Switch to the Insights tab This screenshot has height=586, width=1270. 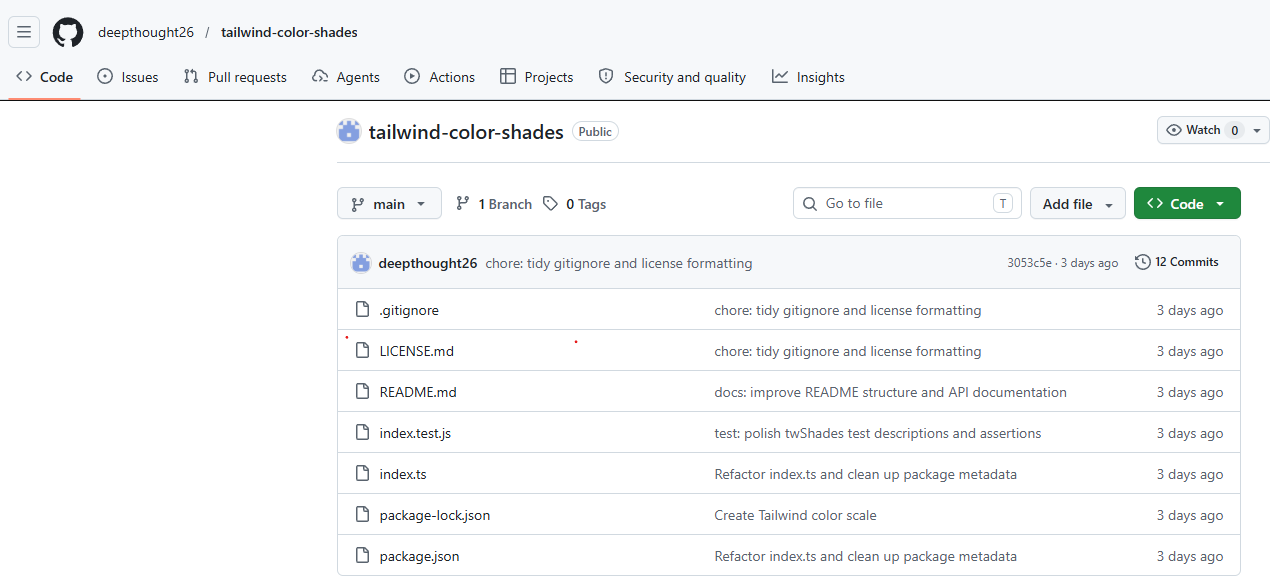[808, 77]
